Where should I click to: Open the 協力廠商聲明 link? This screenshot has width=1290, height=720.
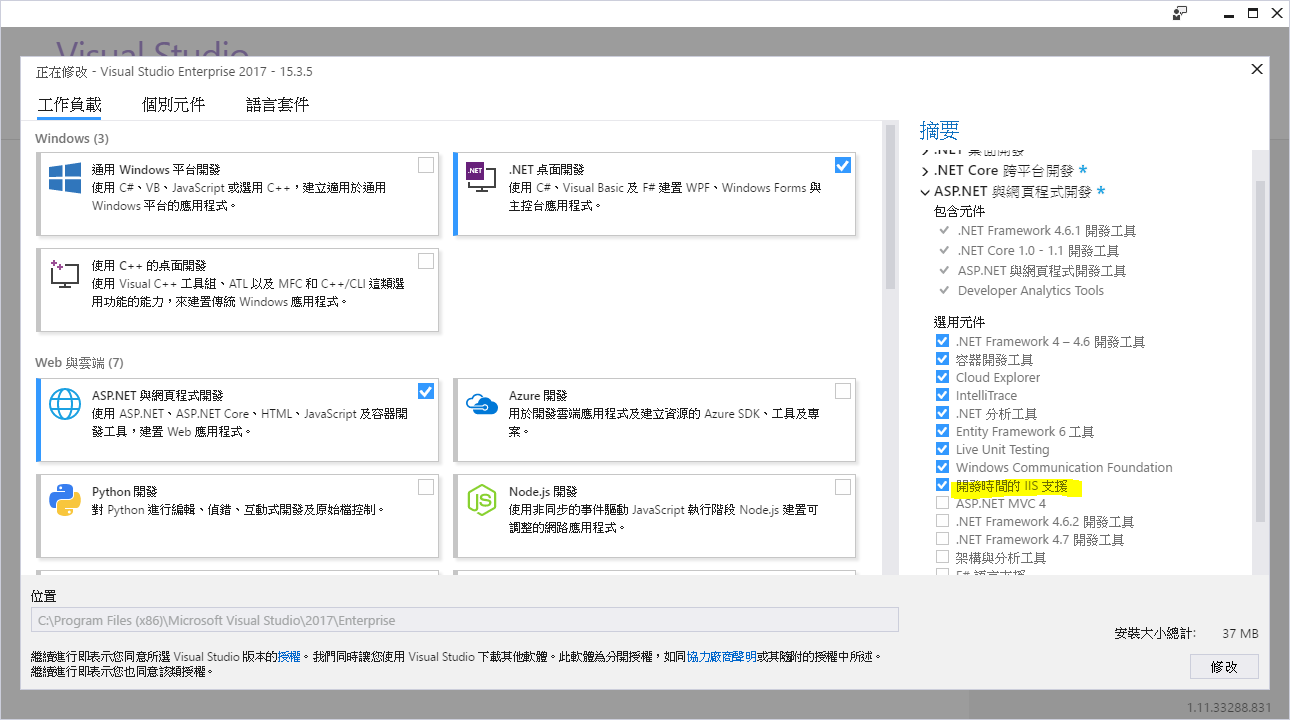(x=722, y=657)
